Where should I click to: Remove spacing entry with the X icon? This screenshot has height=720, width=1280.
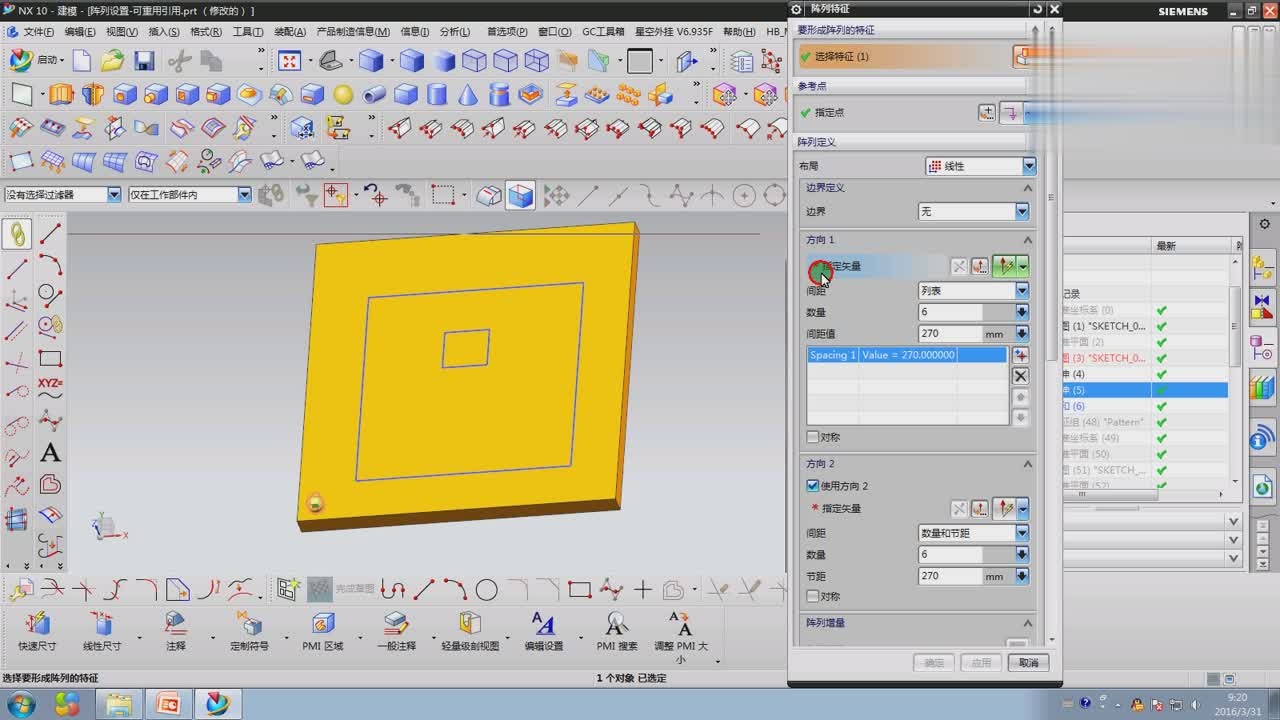point(1020,376)
